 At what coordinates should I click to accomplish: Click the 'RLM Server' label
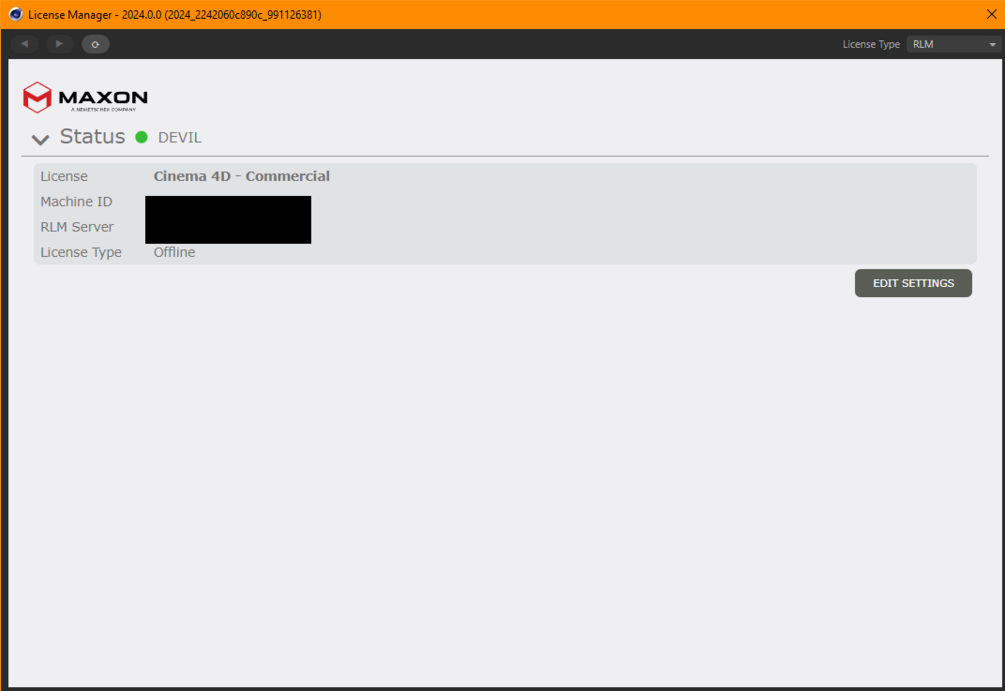tap(77, 227)
